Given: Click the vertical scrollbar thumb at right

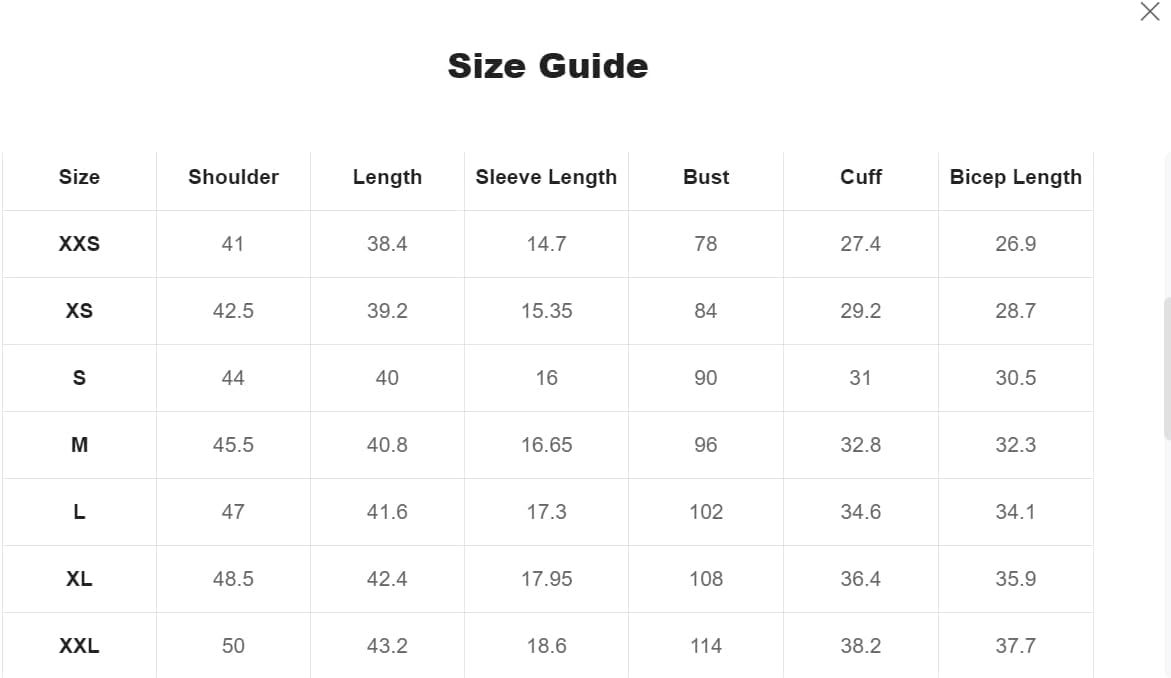Looking at the screenshot, I should [x=1167, y=368].
